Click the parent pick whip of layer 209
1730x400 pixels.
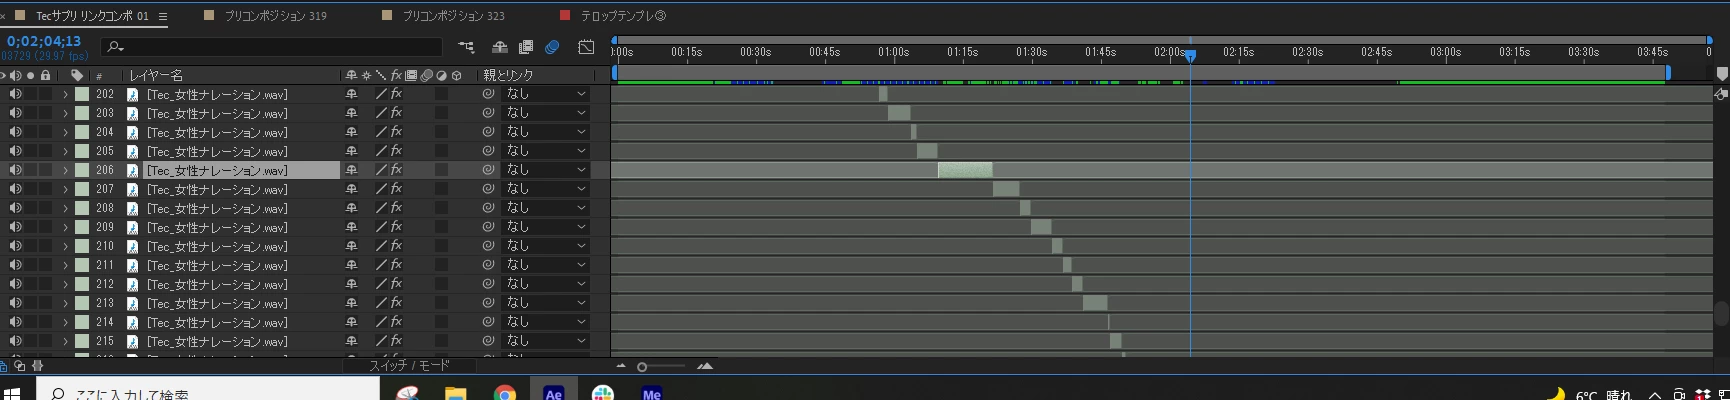click(488, 227)
